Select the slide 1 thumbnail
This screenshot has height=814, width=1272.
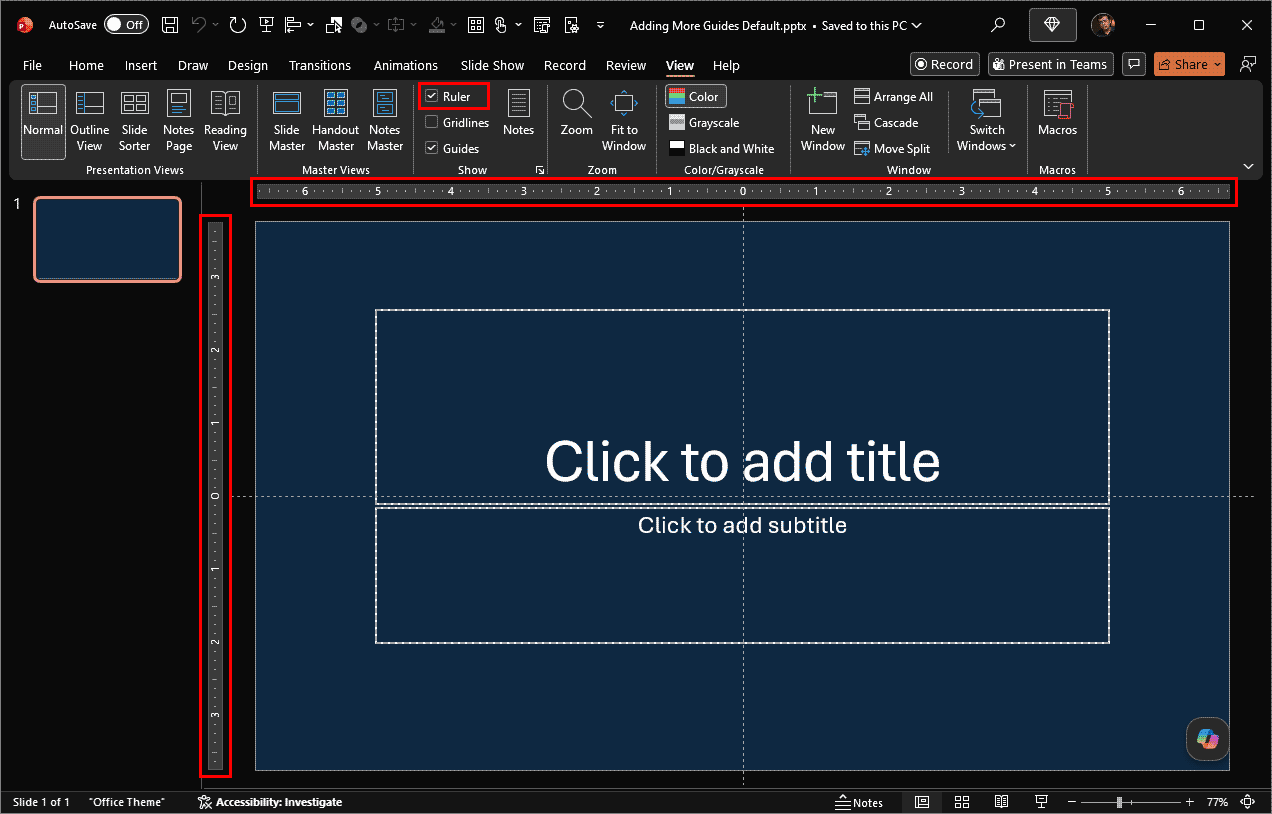click(x=108, y=239)
